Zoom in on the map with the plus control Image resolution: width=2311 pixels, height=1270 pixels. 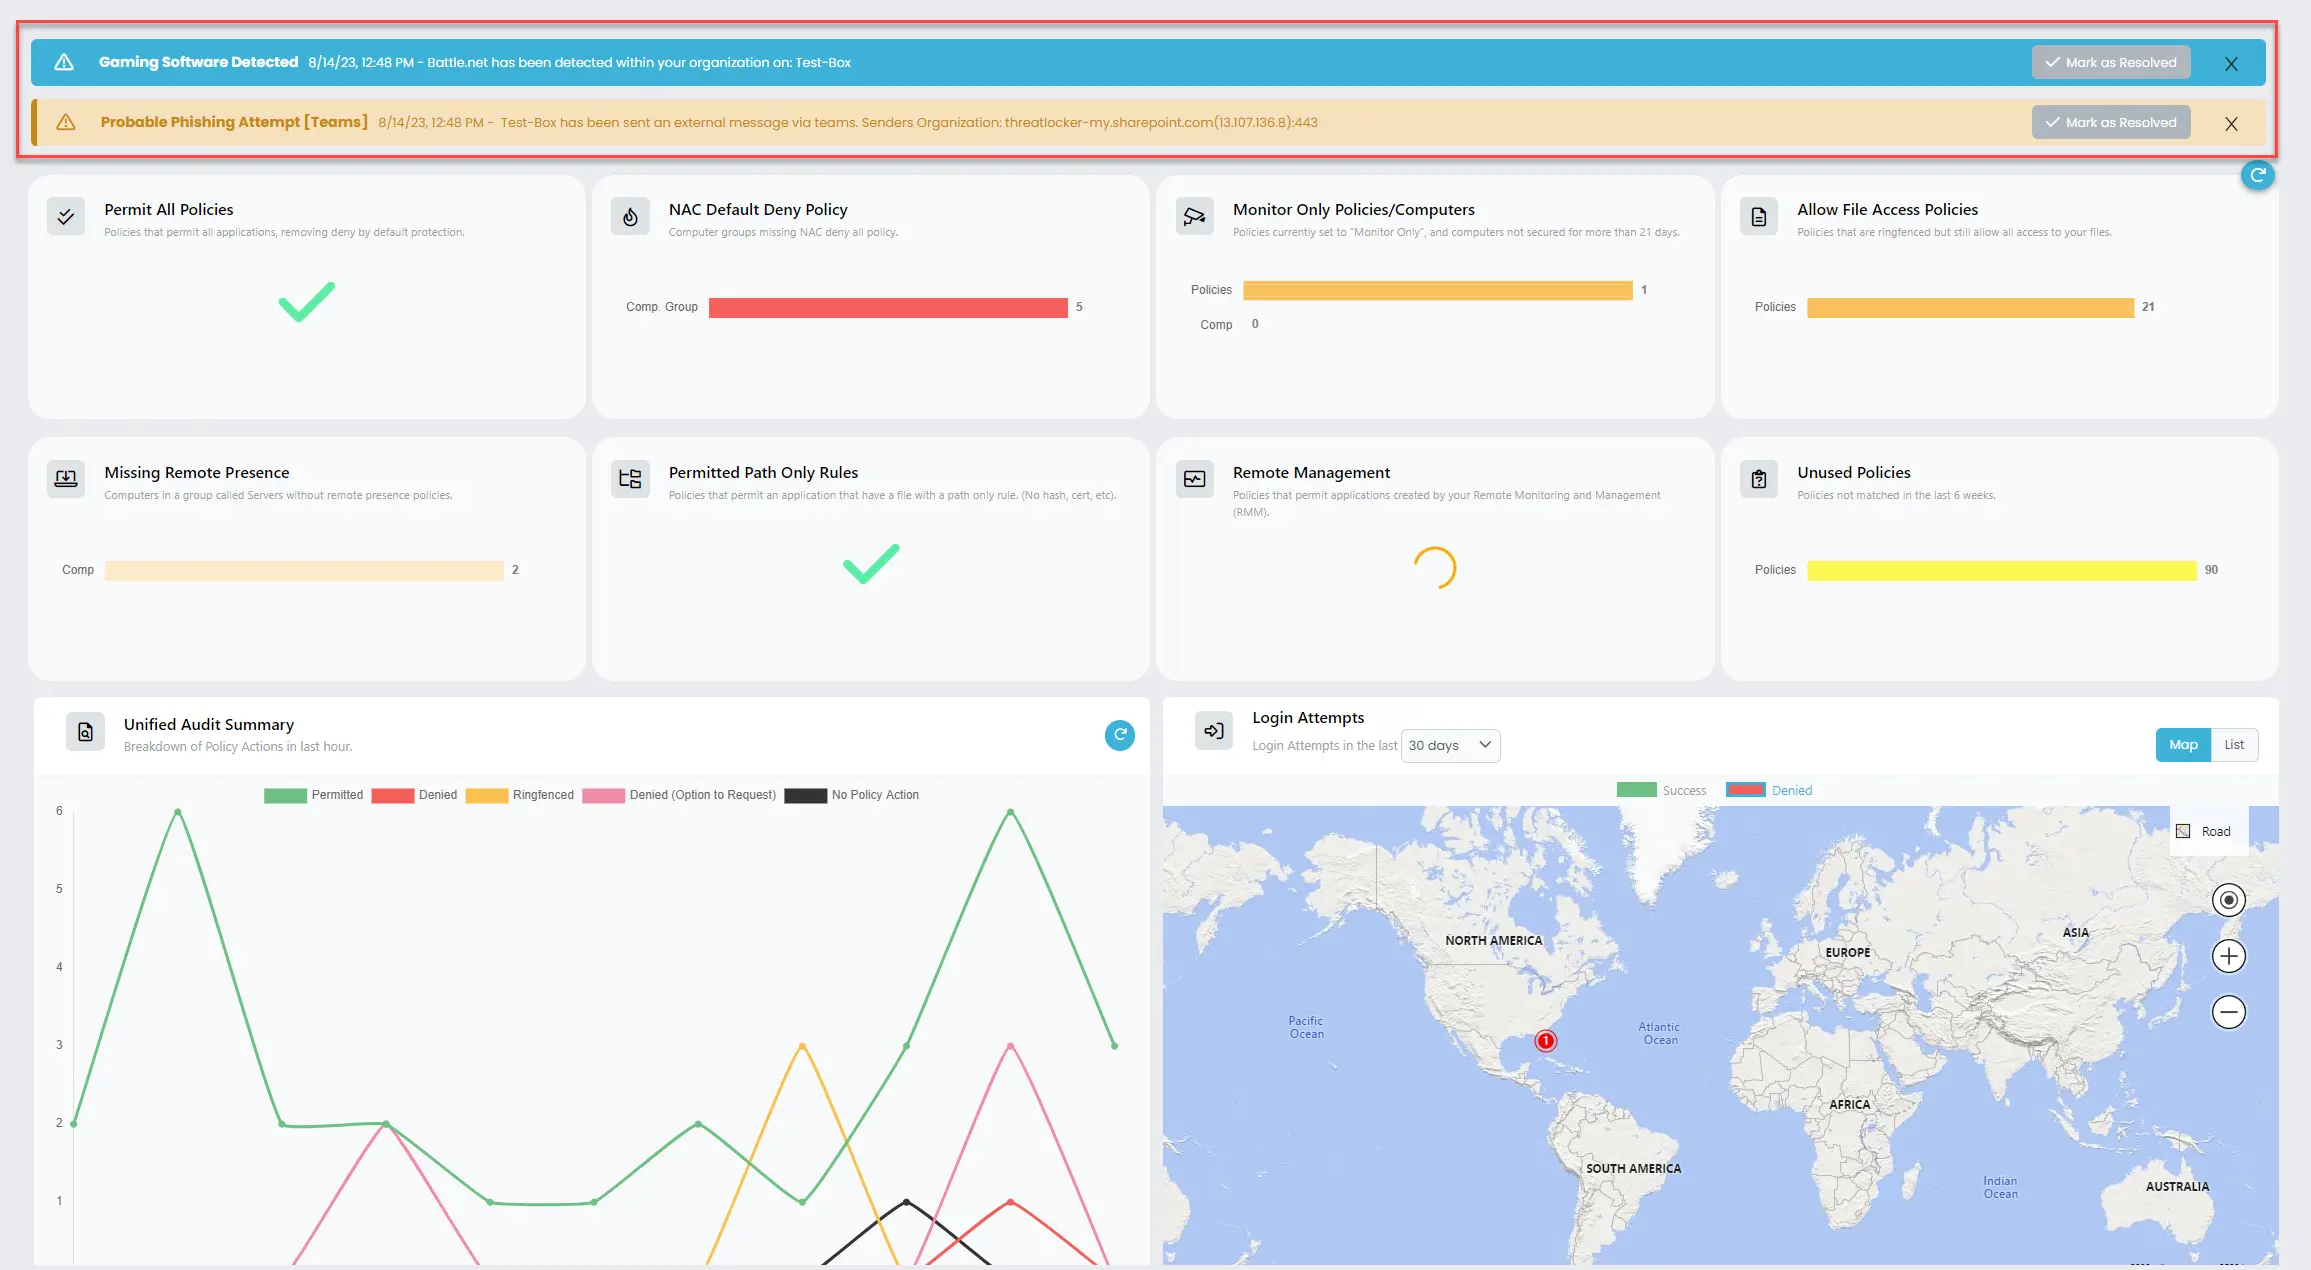[x=2228, y=955]
